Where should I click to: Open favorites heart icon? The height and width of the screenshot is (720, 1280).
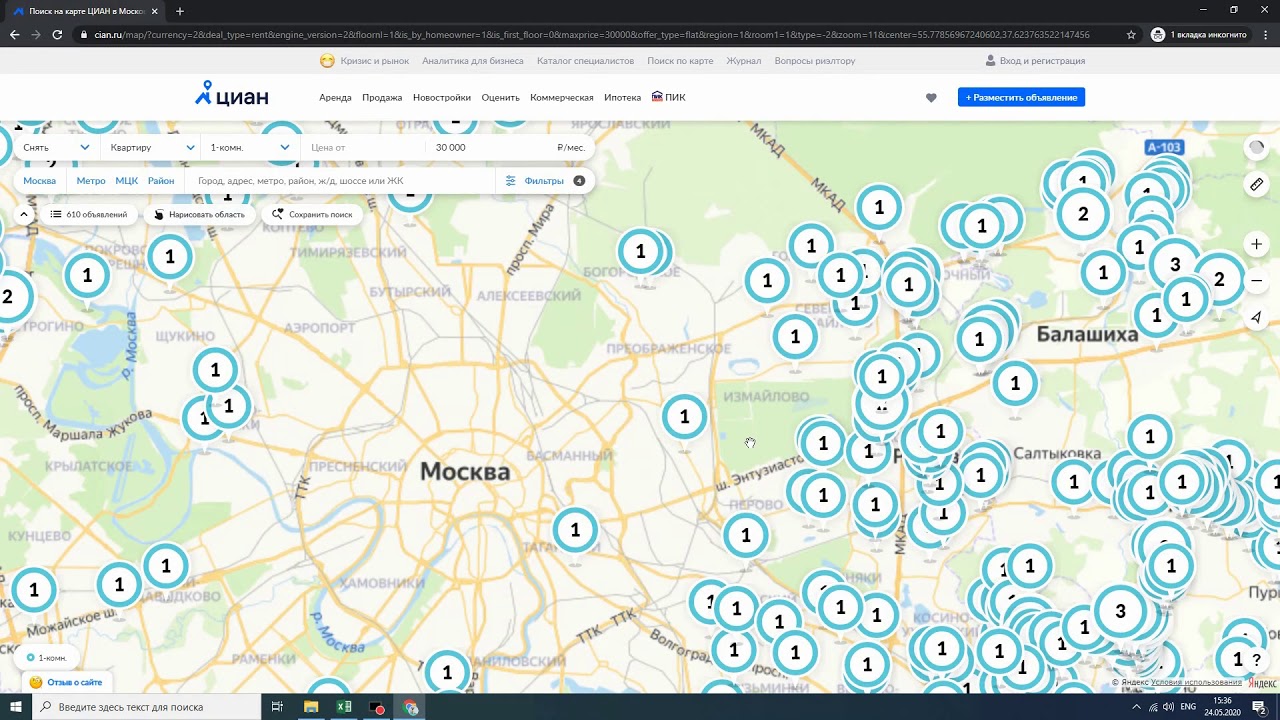pos(931,98)
